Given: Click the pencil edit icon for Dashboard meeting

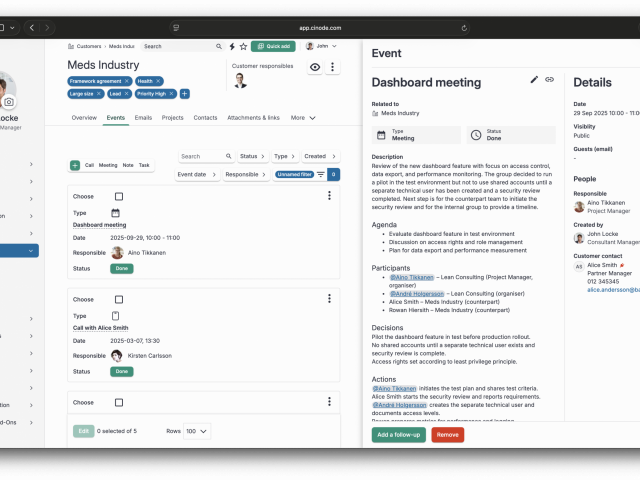Looking at the screenshot, I should pyautogui.click(x=534, y=80).
